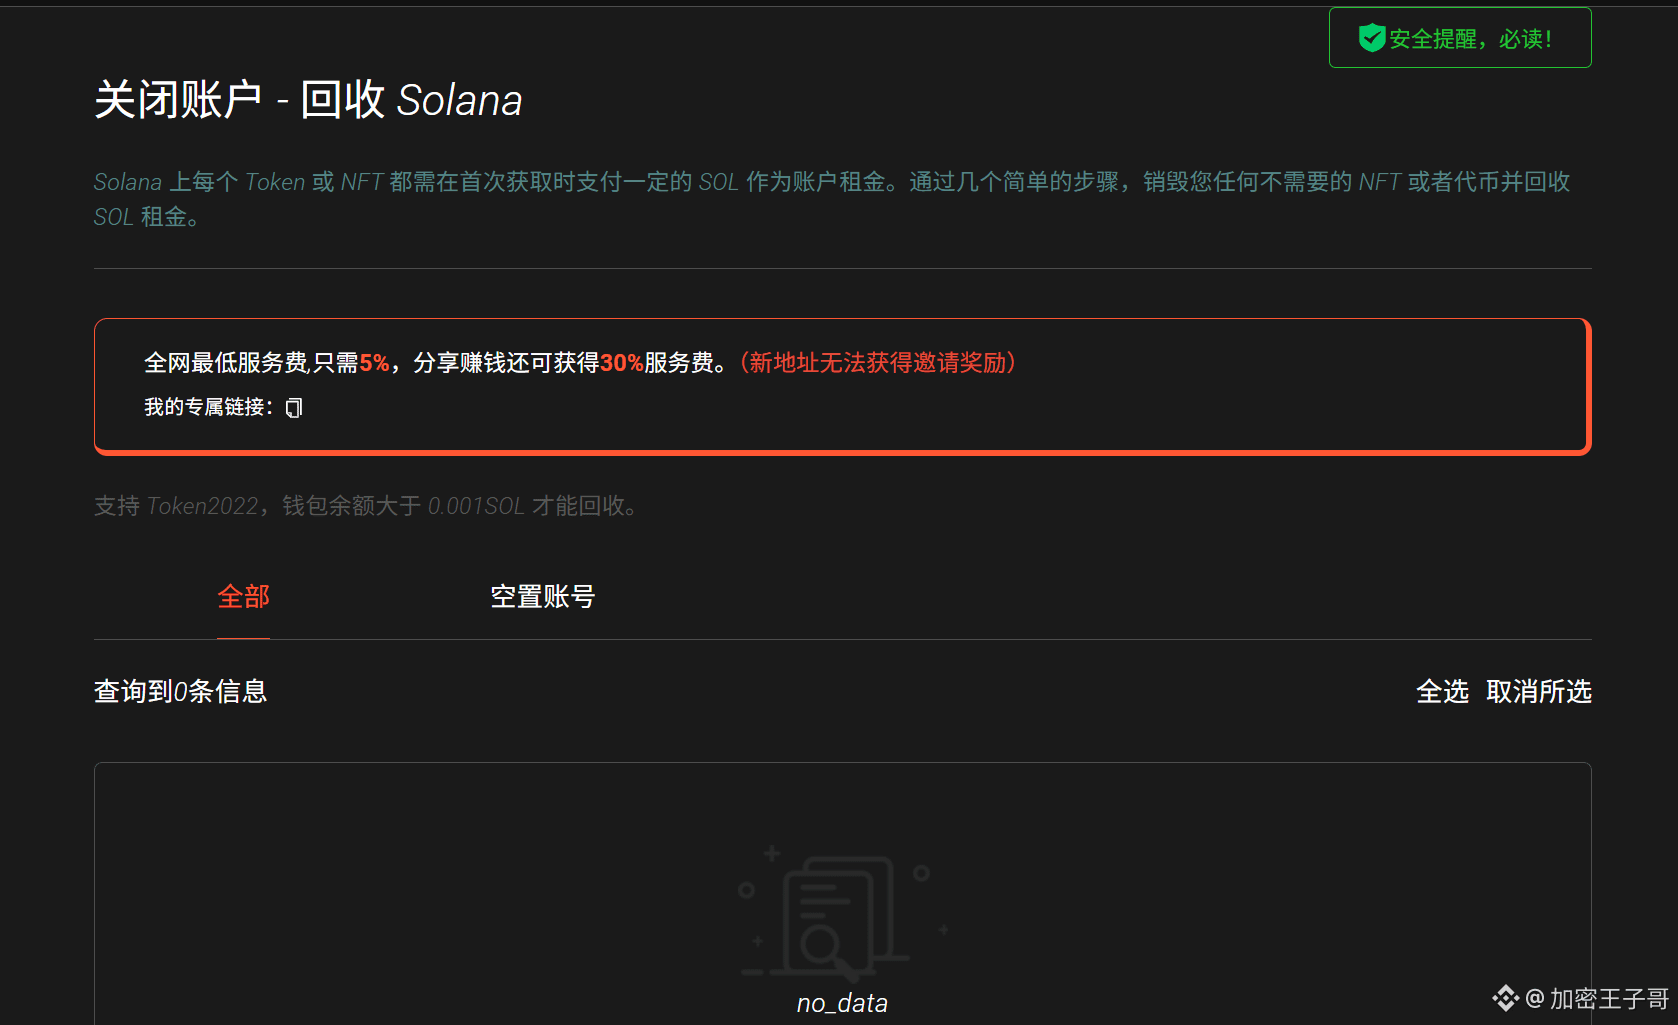This screenshot has width=1678, height=1025.
Task: Click the copy icon next to 我的专属链接
Action: point(294,408)
